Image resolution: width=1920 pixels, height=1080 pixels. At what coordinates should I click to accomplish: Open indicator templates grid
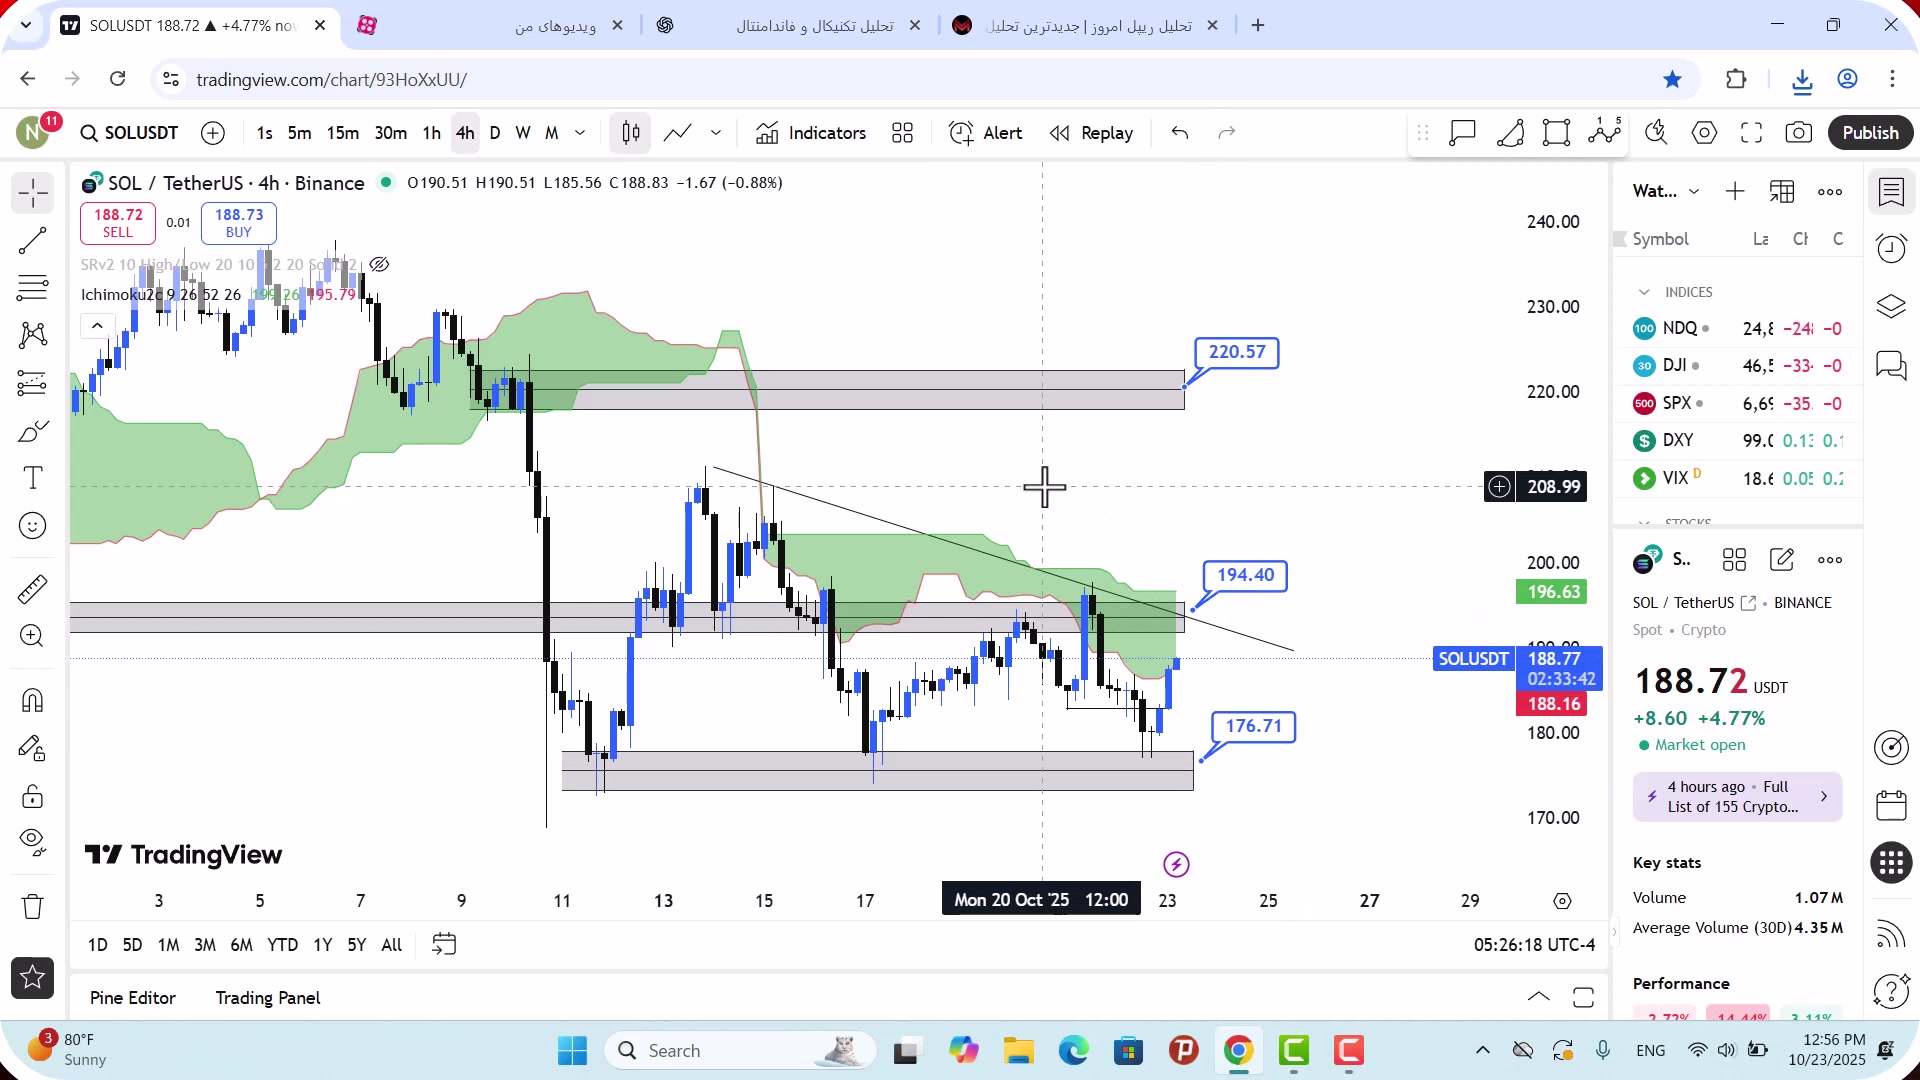903,133
